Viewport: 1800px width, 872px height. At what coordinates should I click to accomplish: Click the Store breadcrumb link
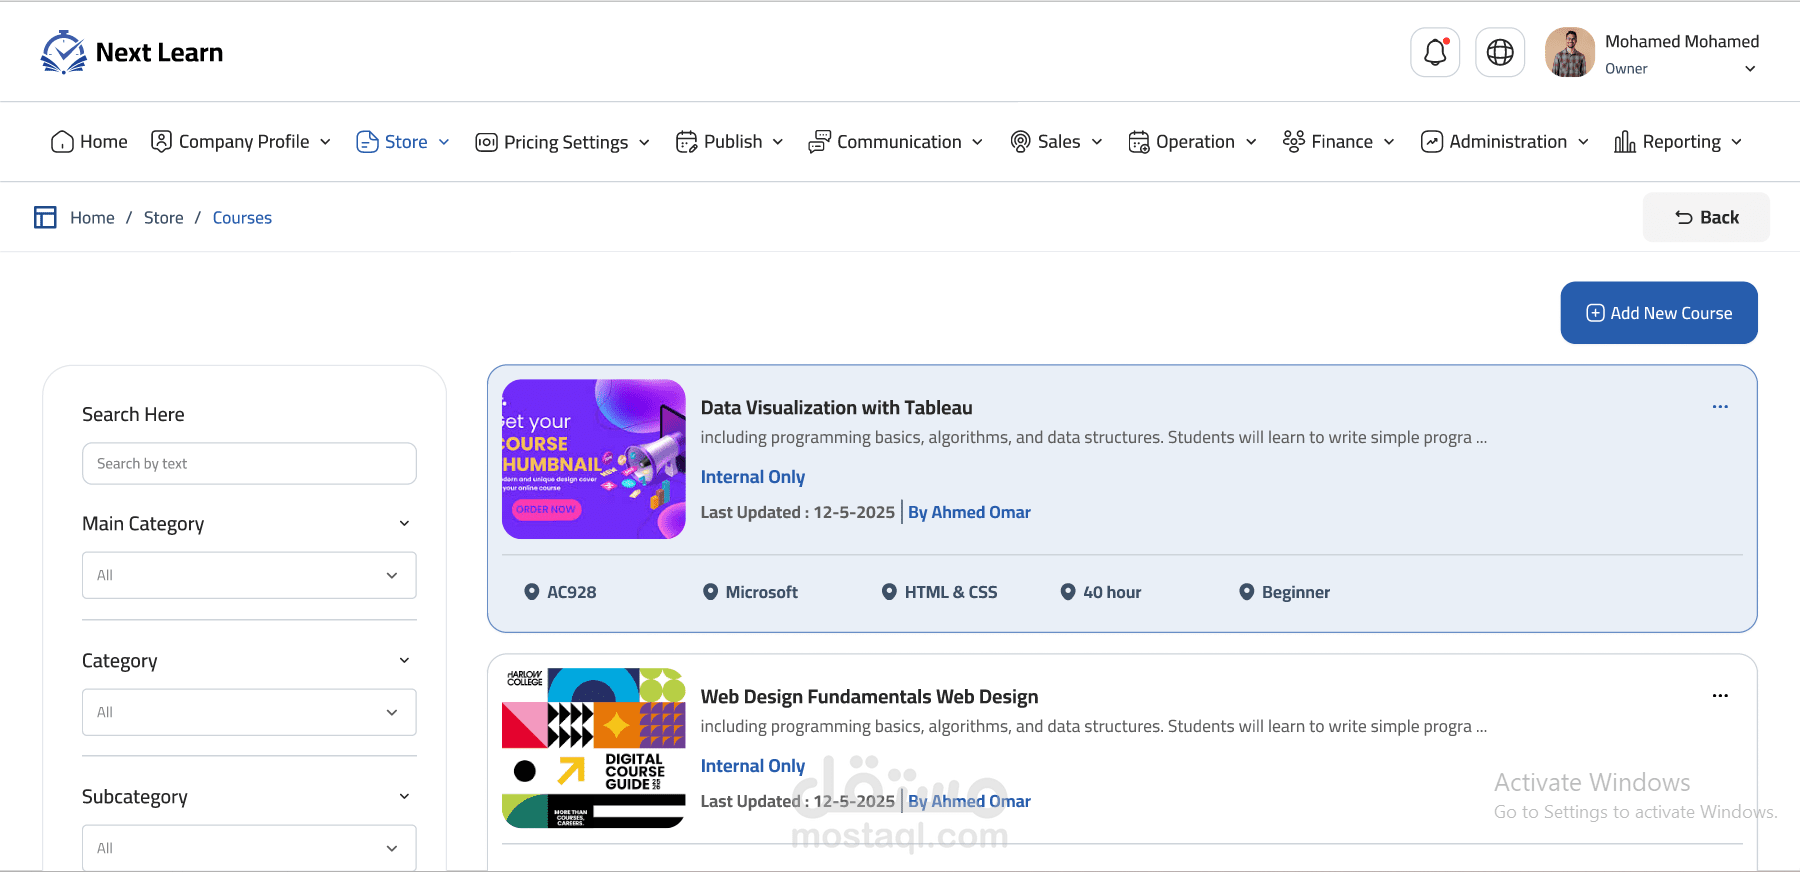point(164,218)
